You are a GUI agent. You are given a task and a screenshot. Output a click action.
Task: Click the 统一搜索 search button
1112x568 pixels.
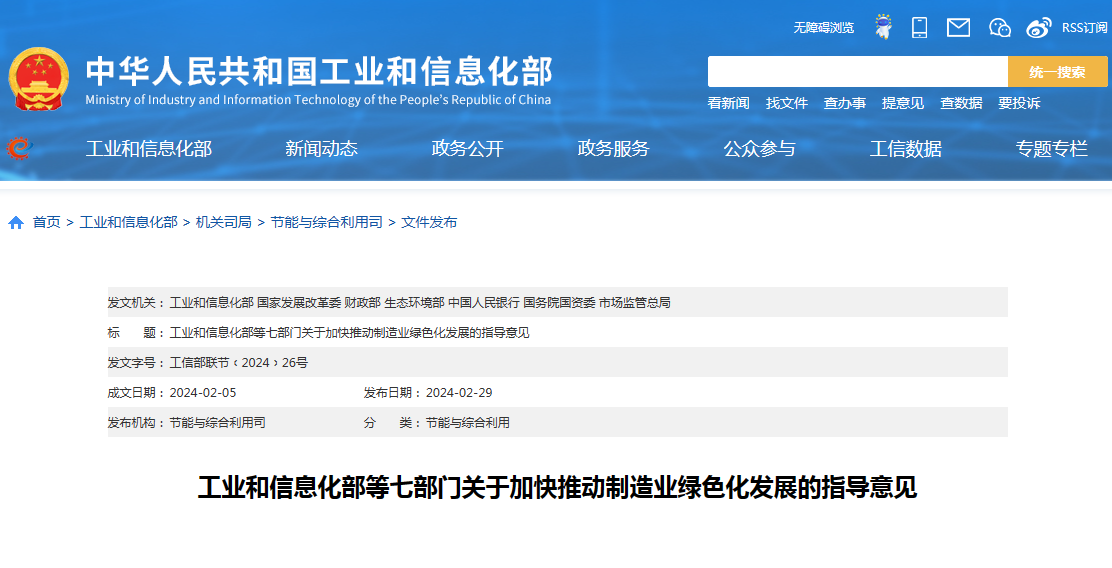point(1057,72)
